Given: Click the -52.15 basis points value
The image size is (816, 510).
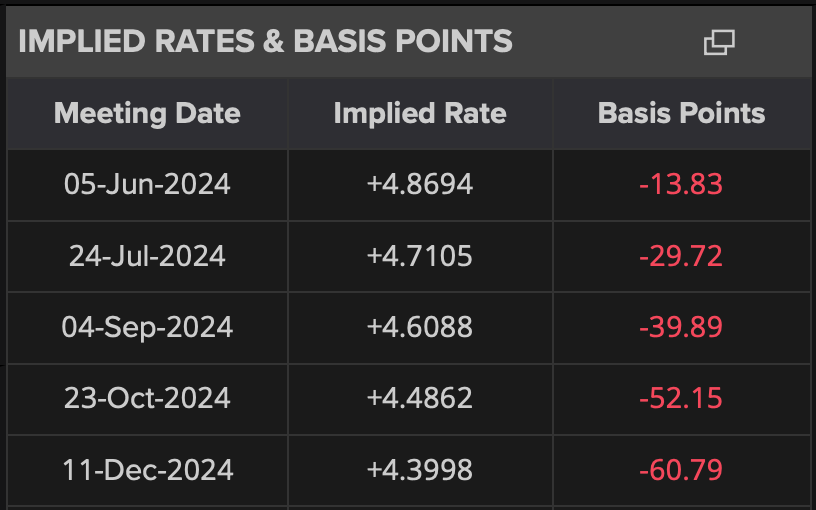Looking at the screenshot, I should [681, 398].
